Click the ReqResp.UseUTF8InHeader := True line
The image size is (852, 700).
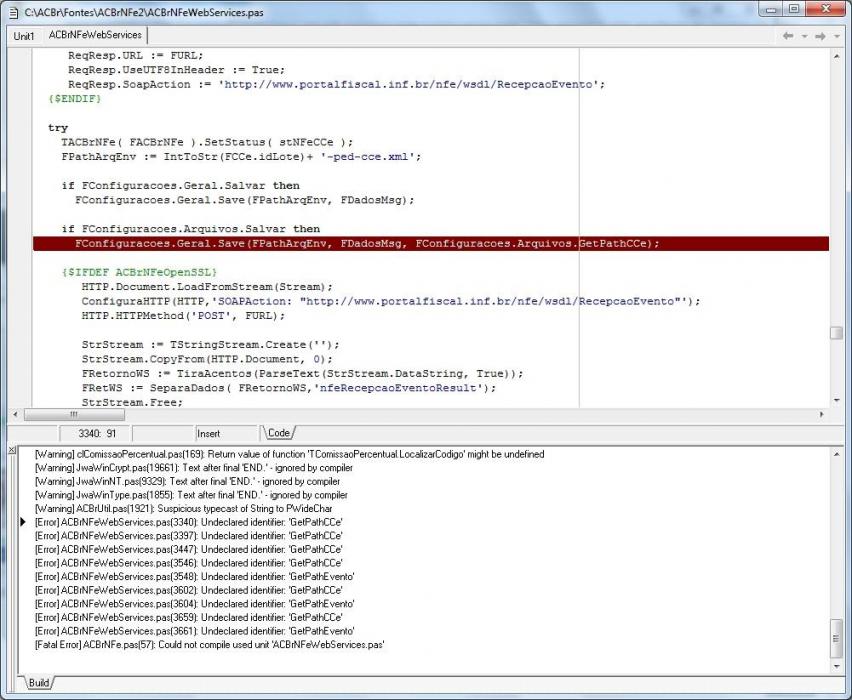[176, 70]
